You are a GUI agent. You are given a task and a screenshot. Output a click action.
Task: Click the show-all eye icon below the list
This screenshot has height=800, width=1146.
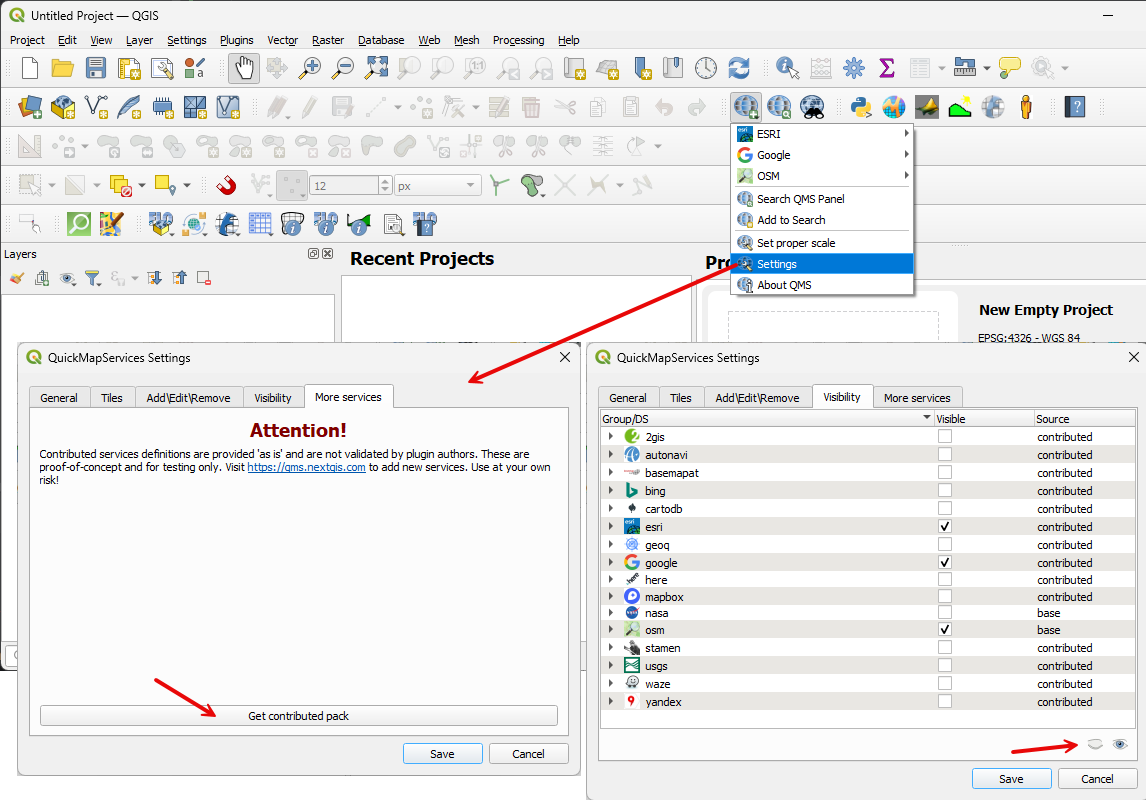[1120, 744]
